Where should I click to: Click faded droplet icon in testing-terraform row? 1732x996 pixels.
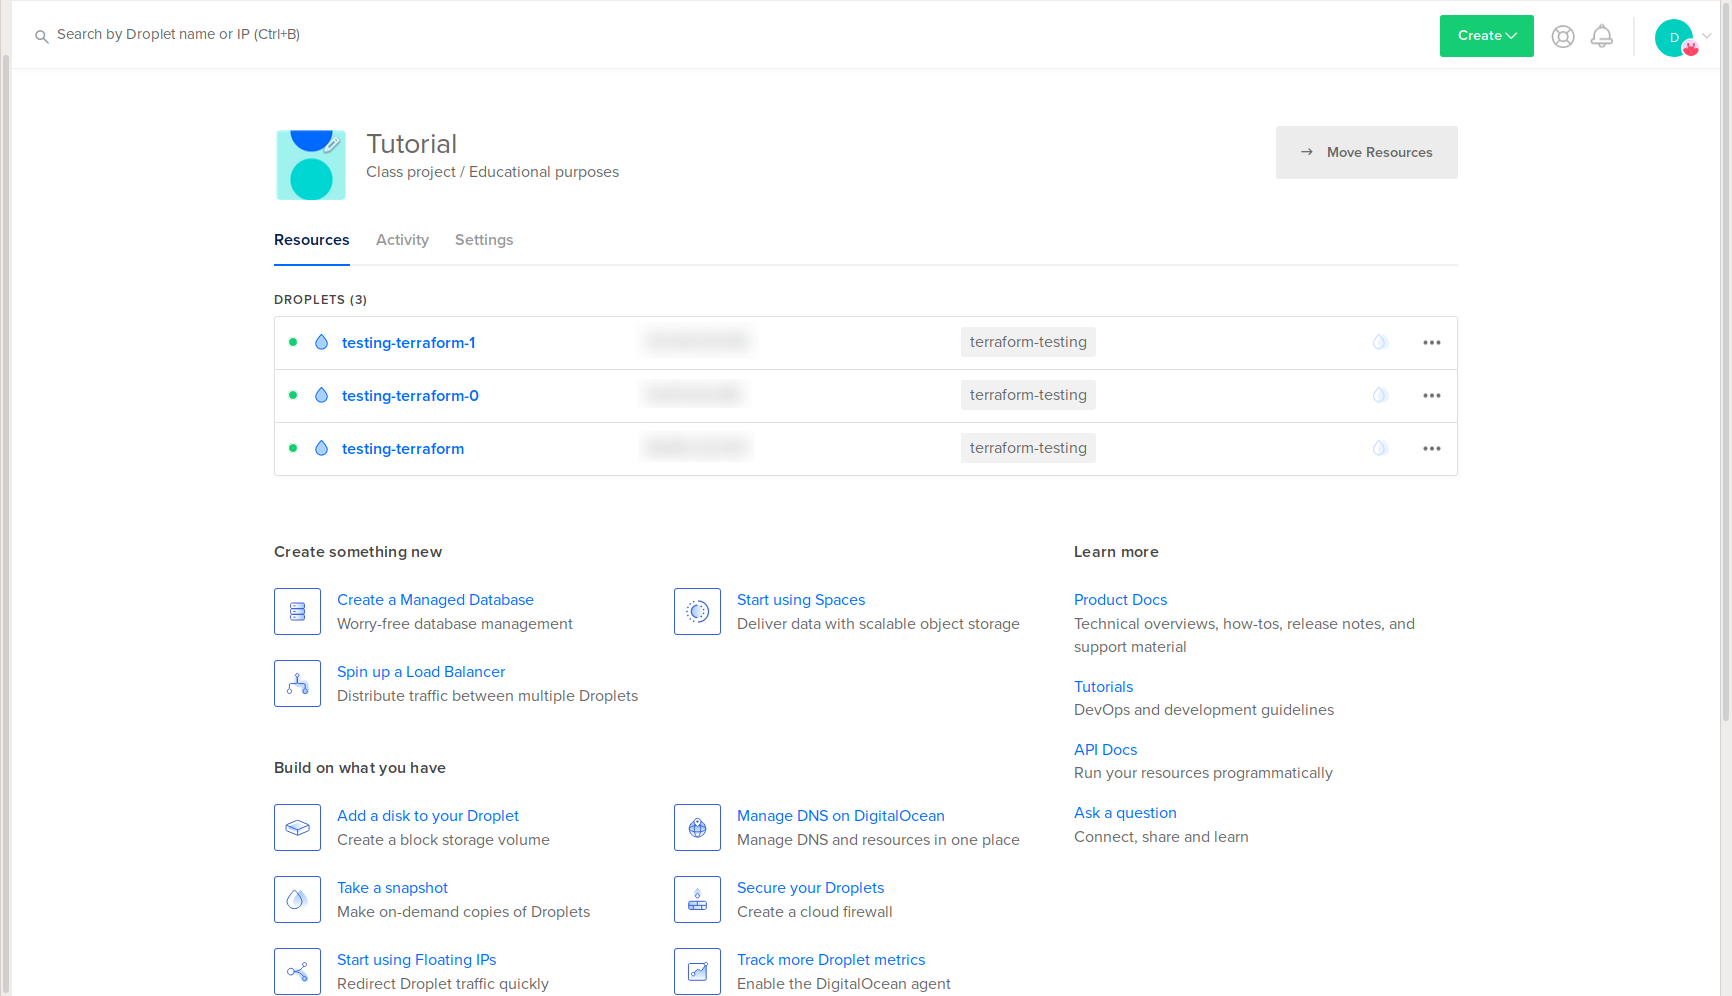pos(1380,448)
